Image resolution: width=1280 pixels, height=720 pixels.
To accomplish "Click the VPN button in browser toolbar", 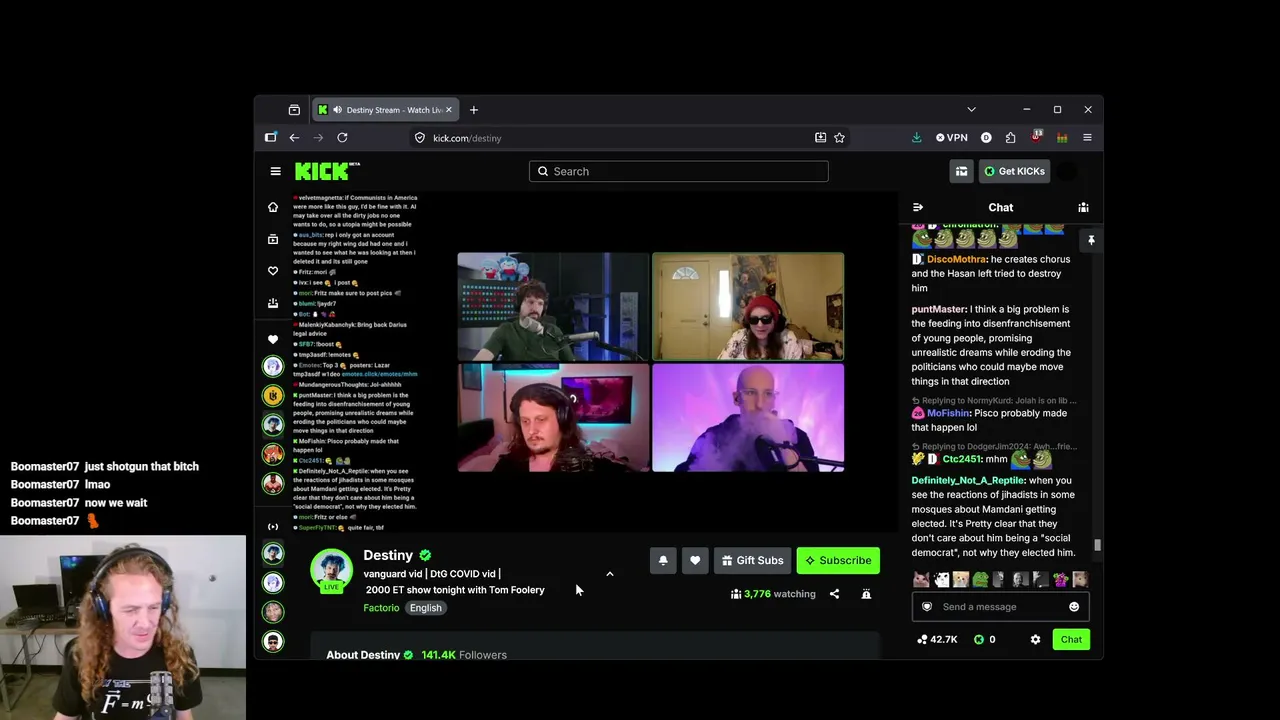I will [952, 138].
